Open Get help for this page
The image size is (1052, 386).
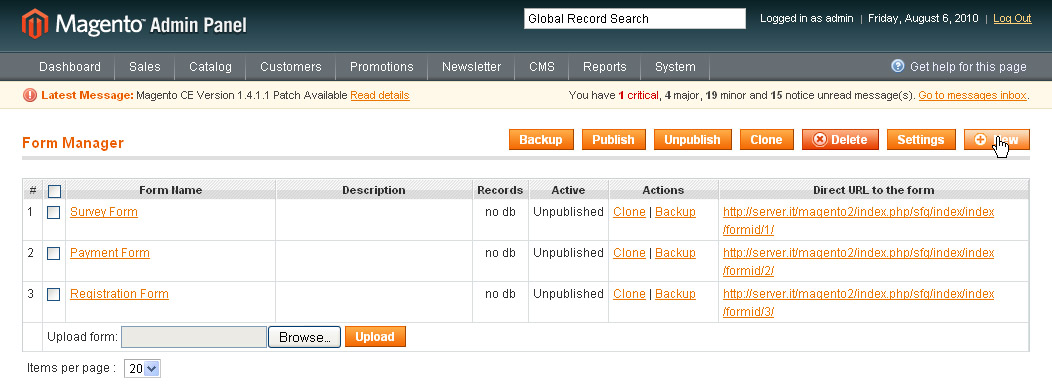click(968, 66)
